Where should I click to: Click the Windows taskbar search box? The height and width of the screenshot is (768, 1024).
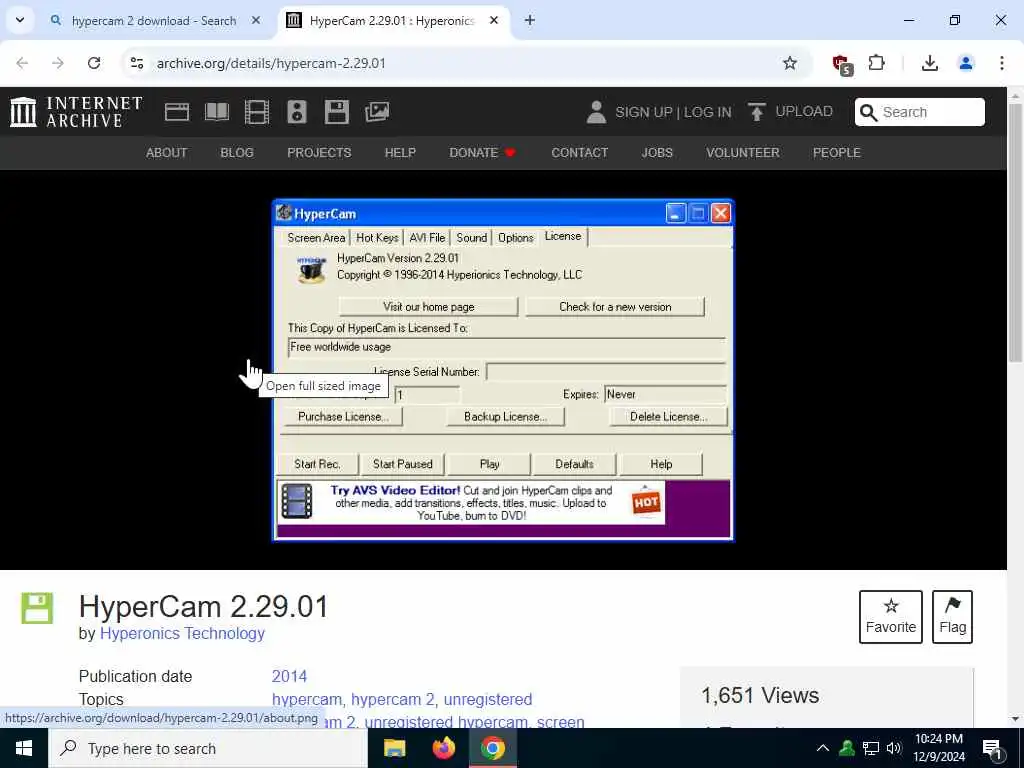[208, 748]
